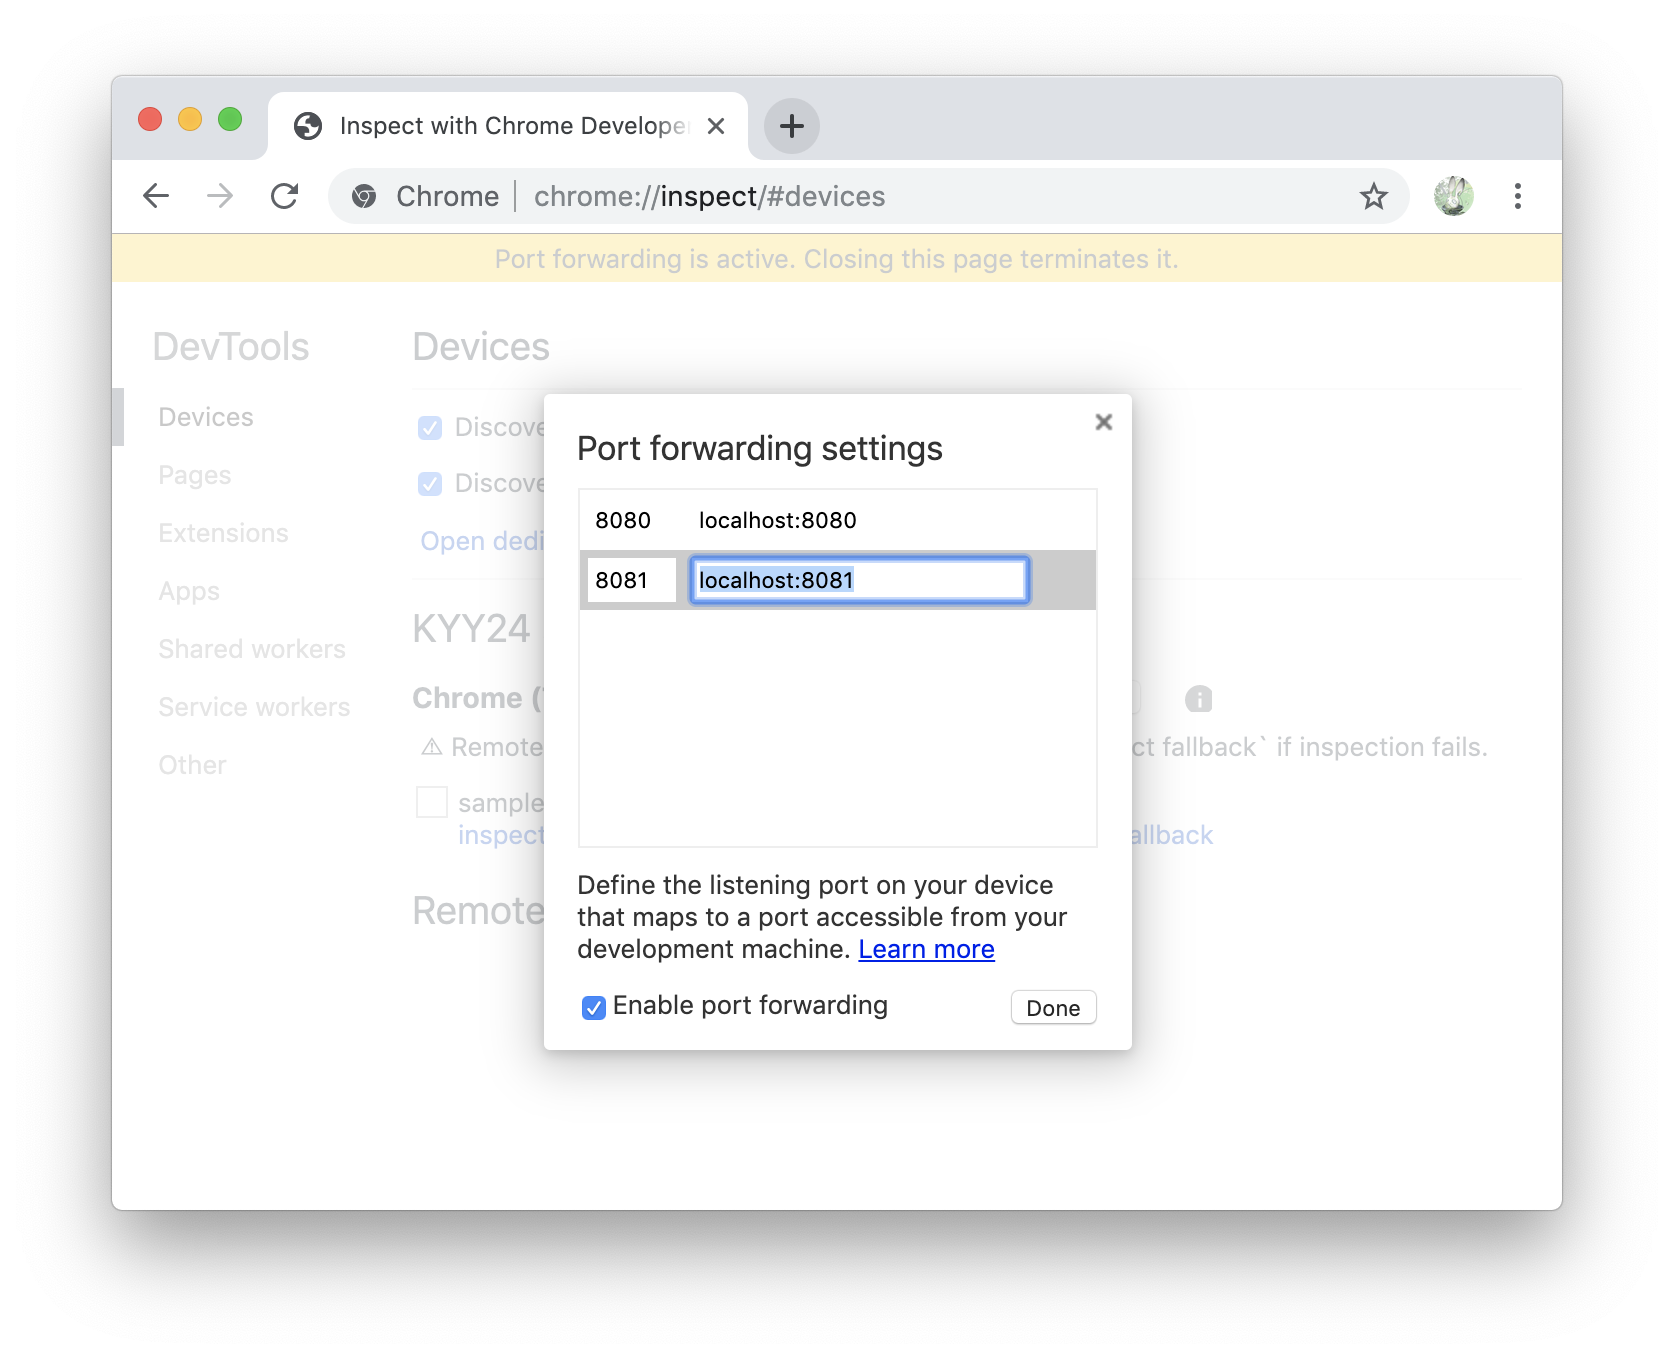Image resolution: width=1674 pixels, height=1358 pixels.
Task: Select the localhost:8081 input field
Action: 858,580
